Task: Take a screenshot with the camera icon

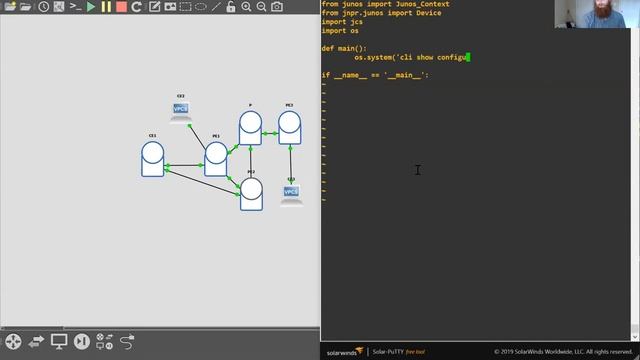Action: tap(277, 7)
